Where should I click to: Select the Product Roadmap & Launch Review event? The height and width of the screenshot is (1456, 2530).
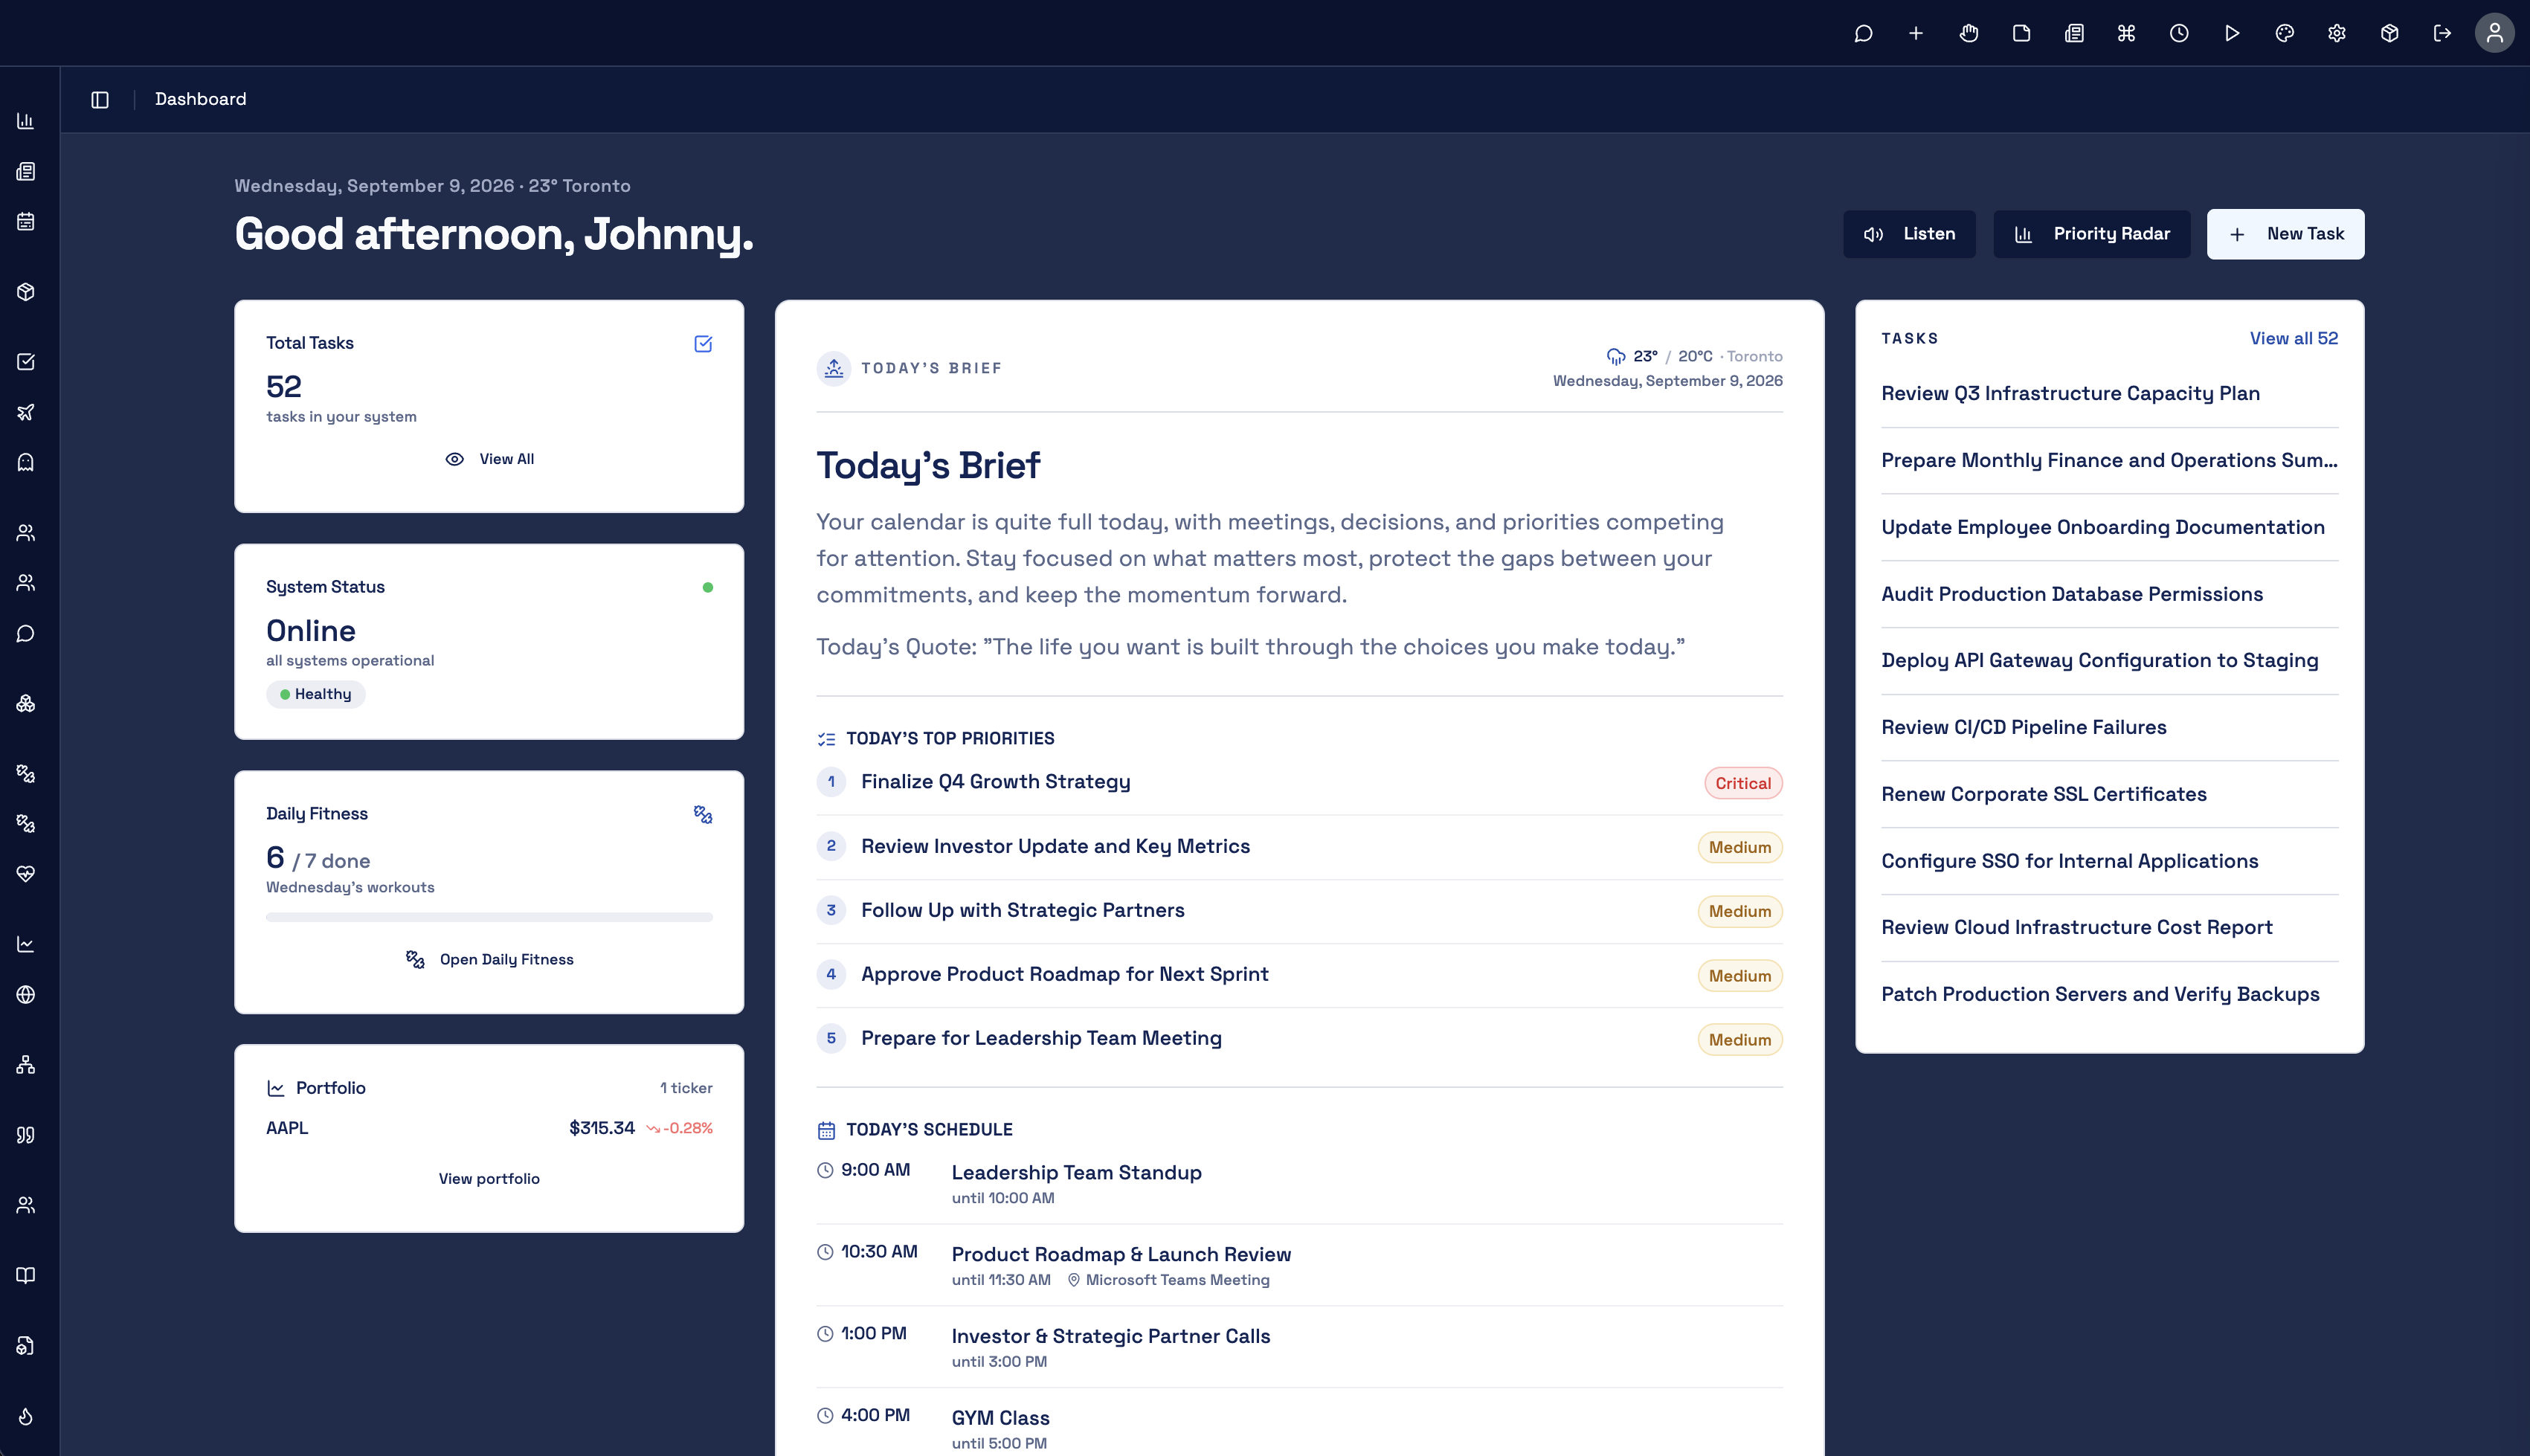[1299, 1265]
